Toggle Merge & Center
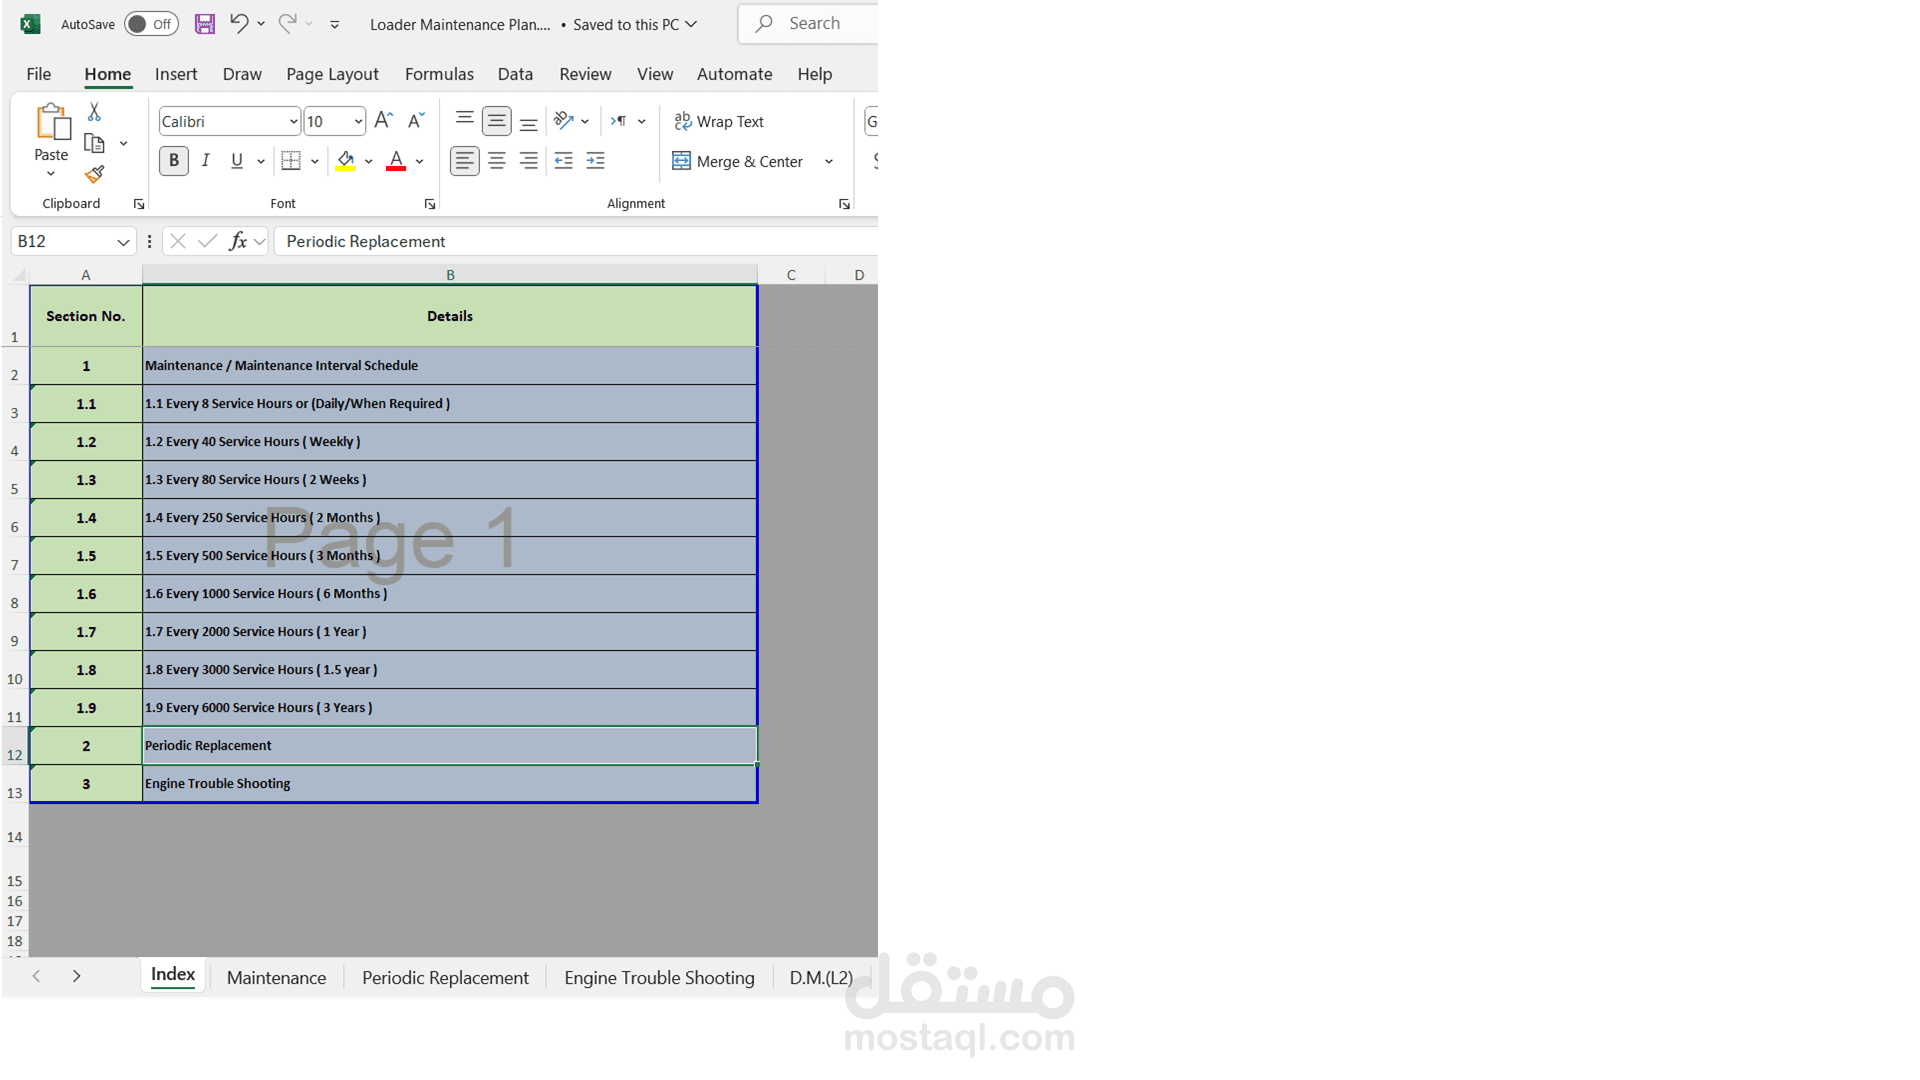Viewport: 1920px width, 1080px height. 738,161
